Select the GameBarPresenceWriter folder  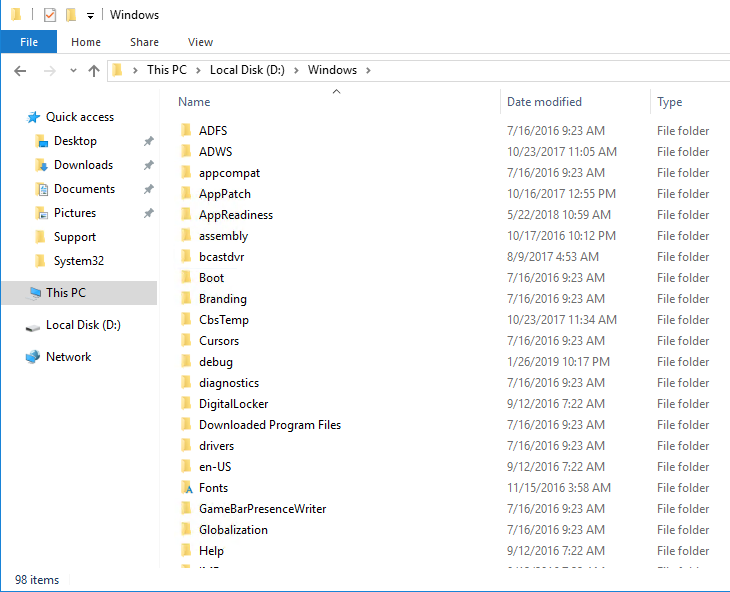point(263,509)
